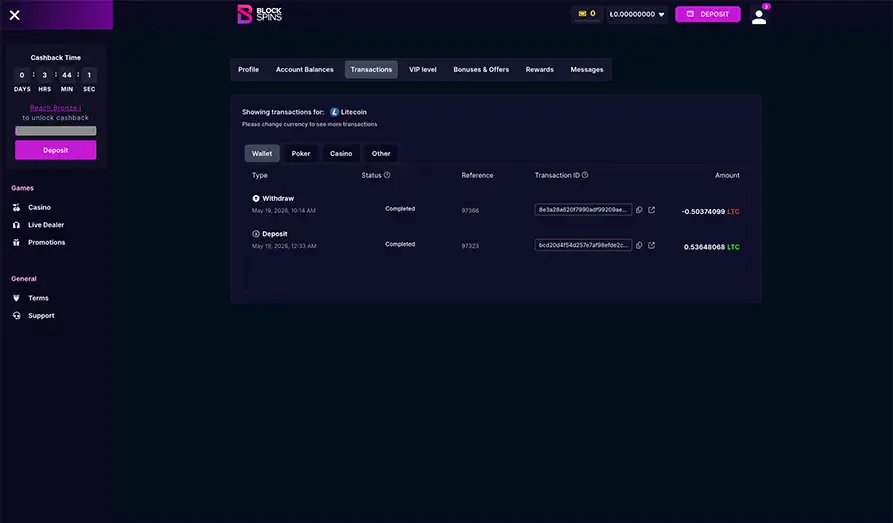Click the Live Dealer sidebar icon
Viewport: 893px width, 523px height.
tap(16, 225)
